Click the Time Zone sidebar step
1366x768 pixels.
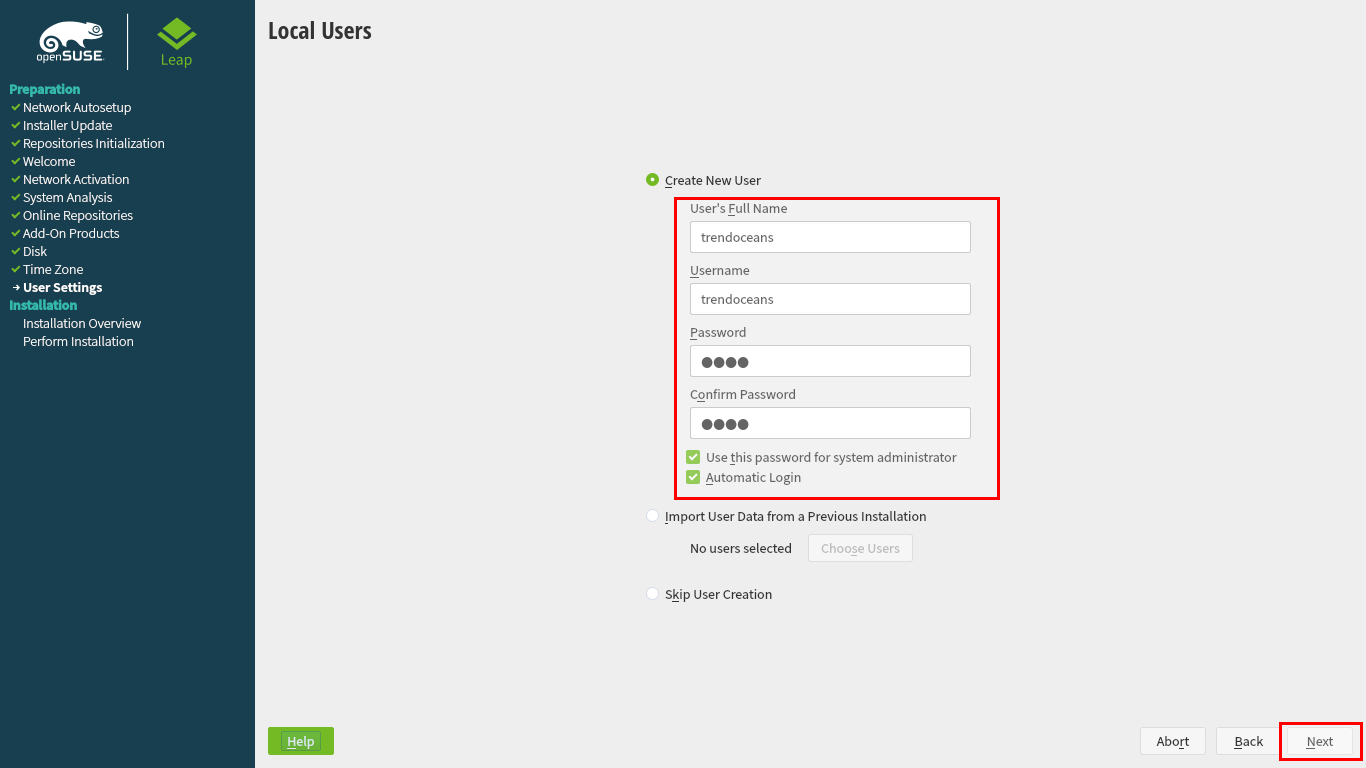pos(53,269)
